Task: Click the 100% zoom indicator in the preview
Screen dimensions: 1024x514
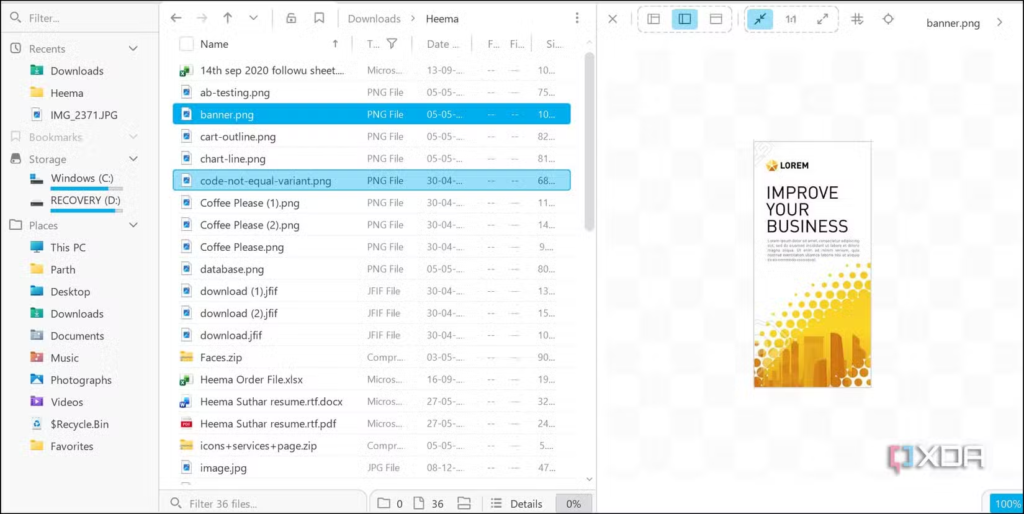Action: [x=1005, y=504]
